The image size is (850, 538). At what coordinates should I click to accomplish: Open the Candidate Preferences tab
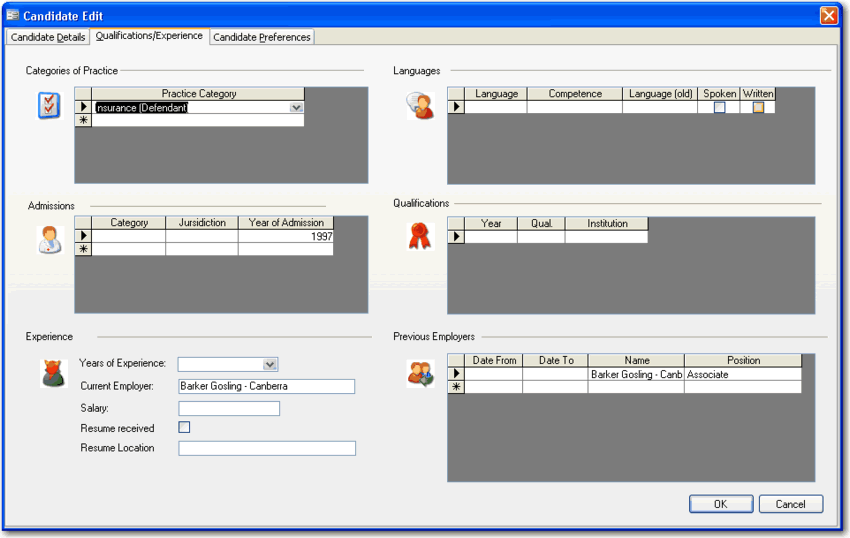pos(262,37)
